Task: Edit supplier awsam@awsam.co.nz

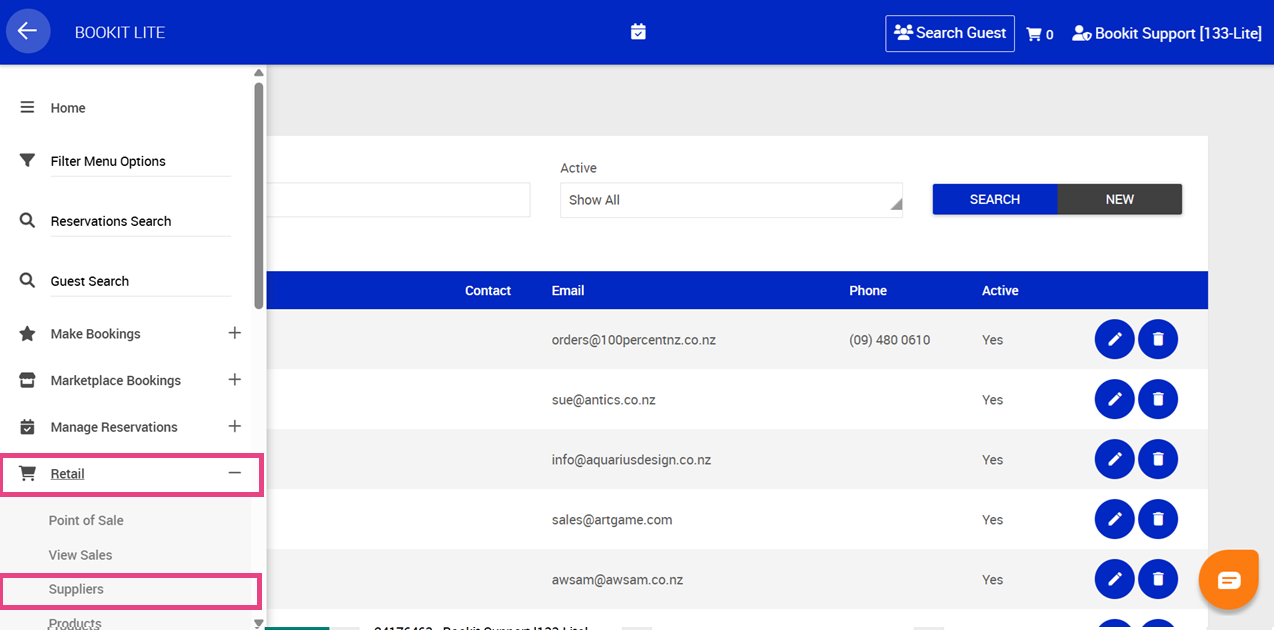Action: [x=1115, y=579]
